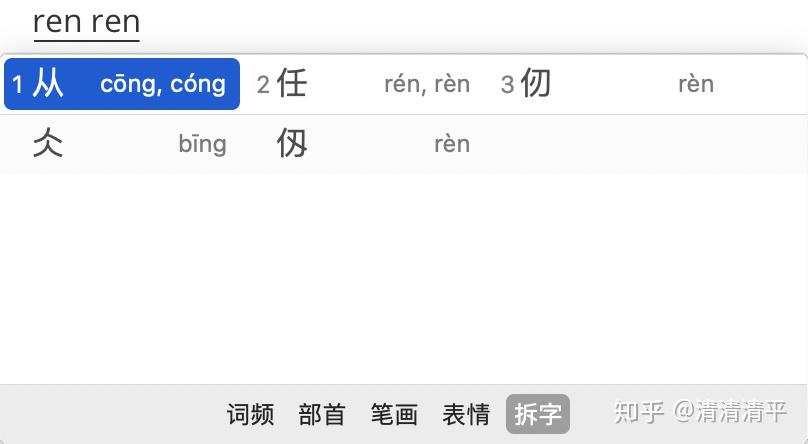Switch to the 笔画 tab
This screenshot has height=444, width=808.
(394, 414)
